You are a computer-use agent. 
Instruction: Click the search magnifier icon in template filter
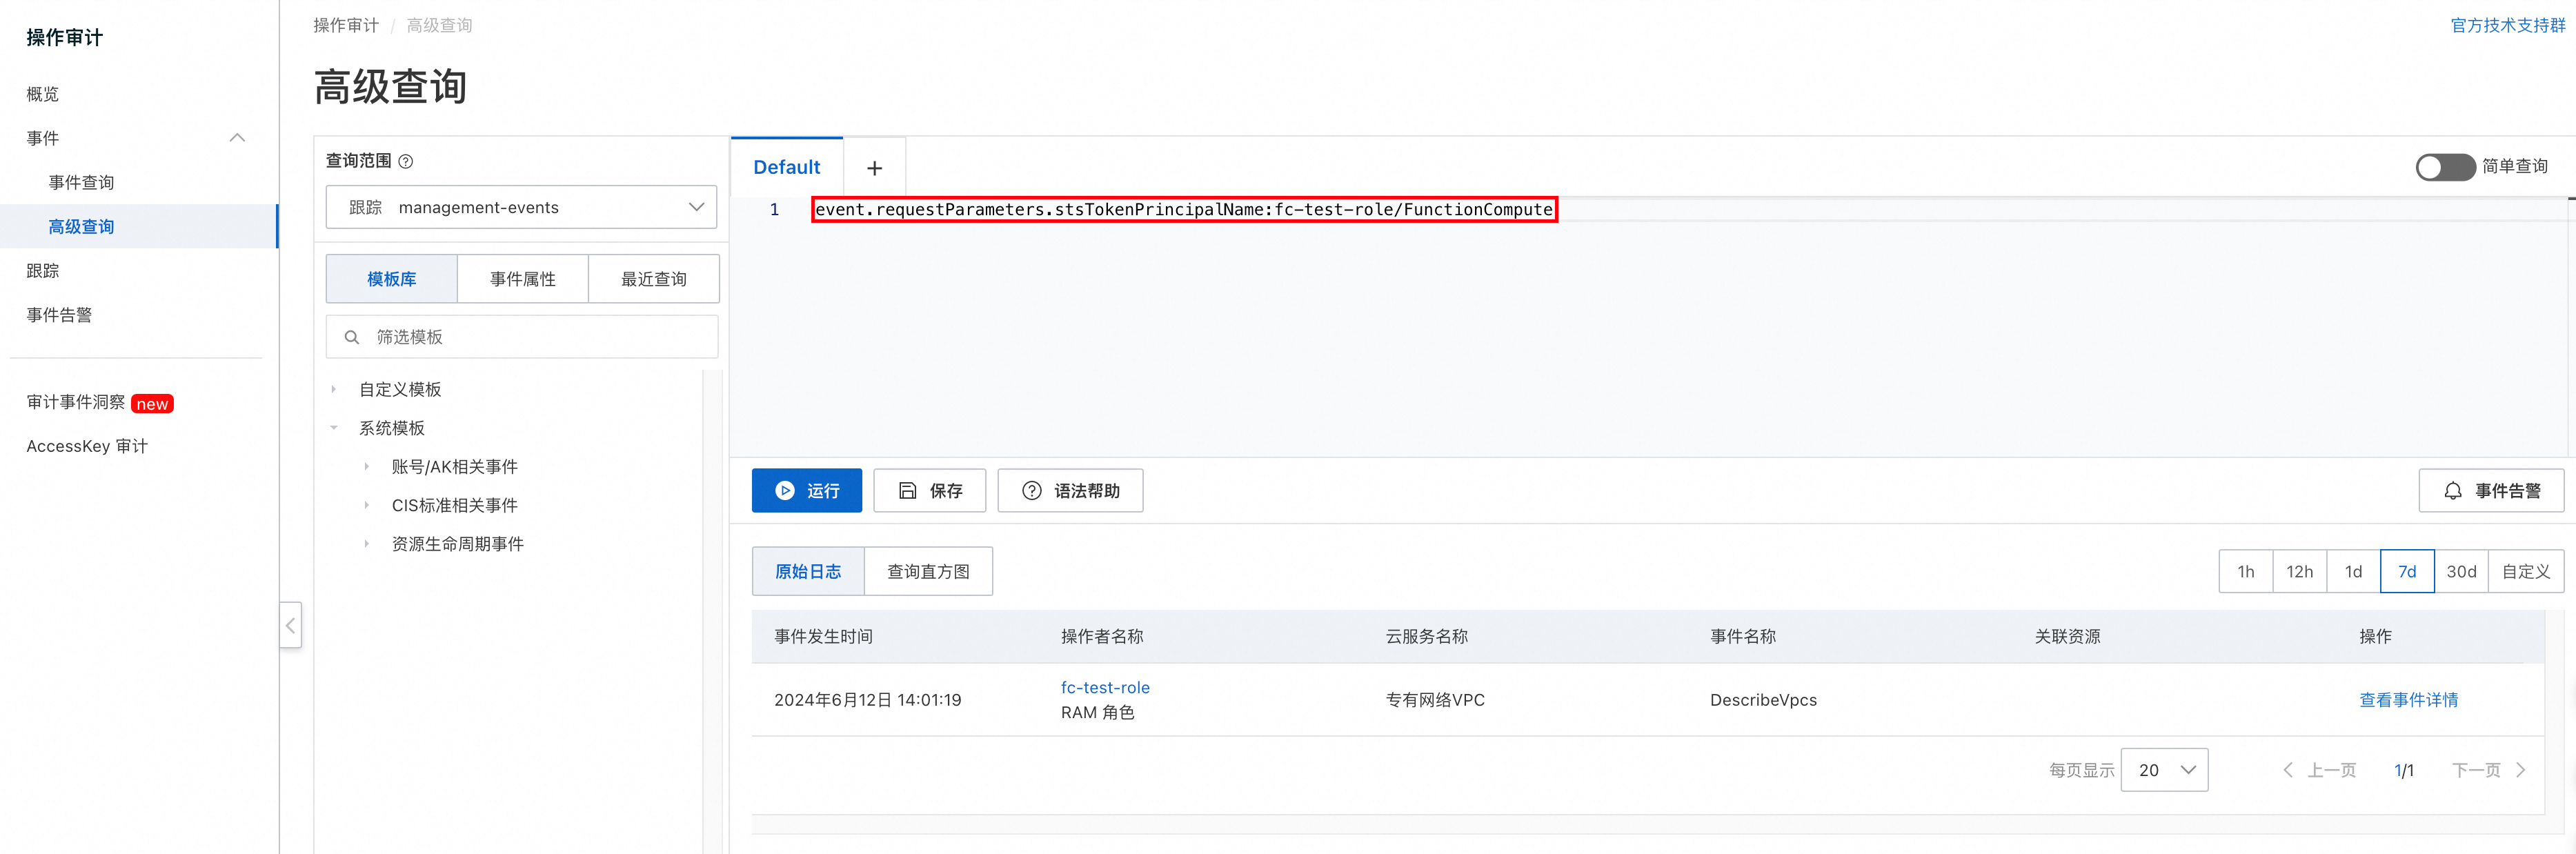352,337
